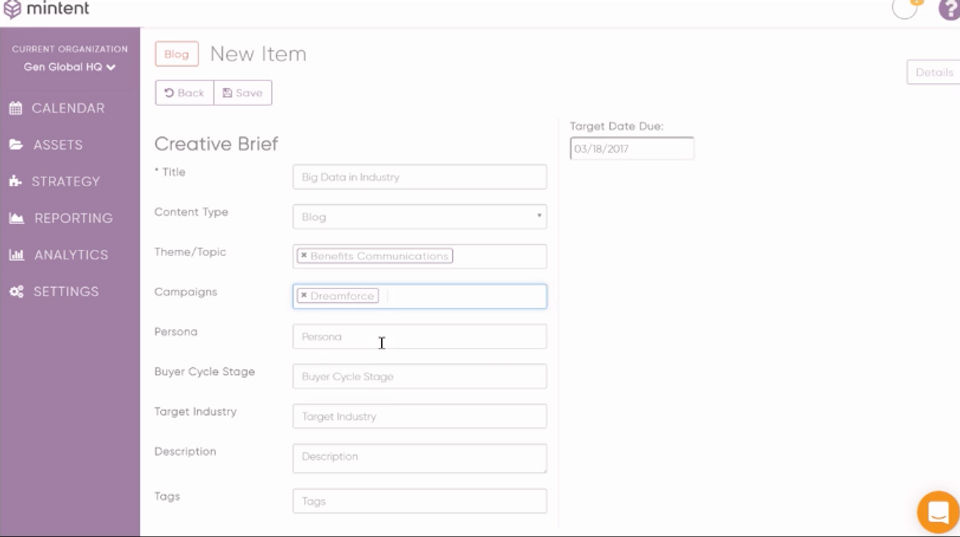Open the user avatar at top right
This screenshot has width=960, height=537.
click(905, 9)
